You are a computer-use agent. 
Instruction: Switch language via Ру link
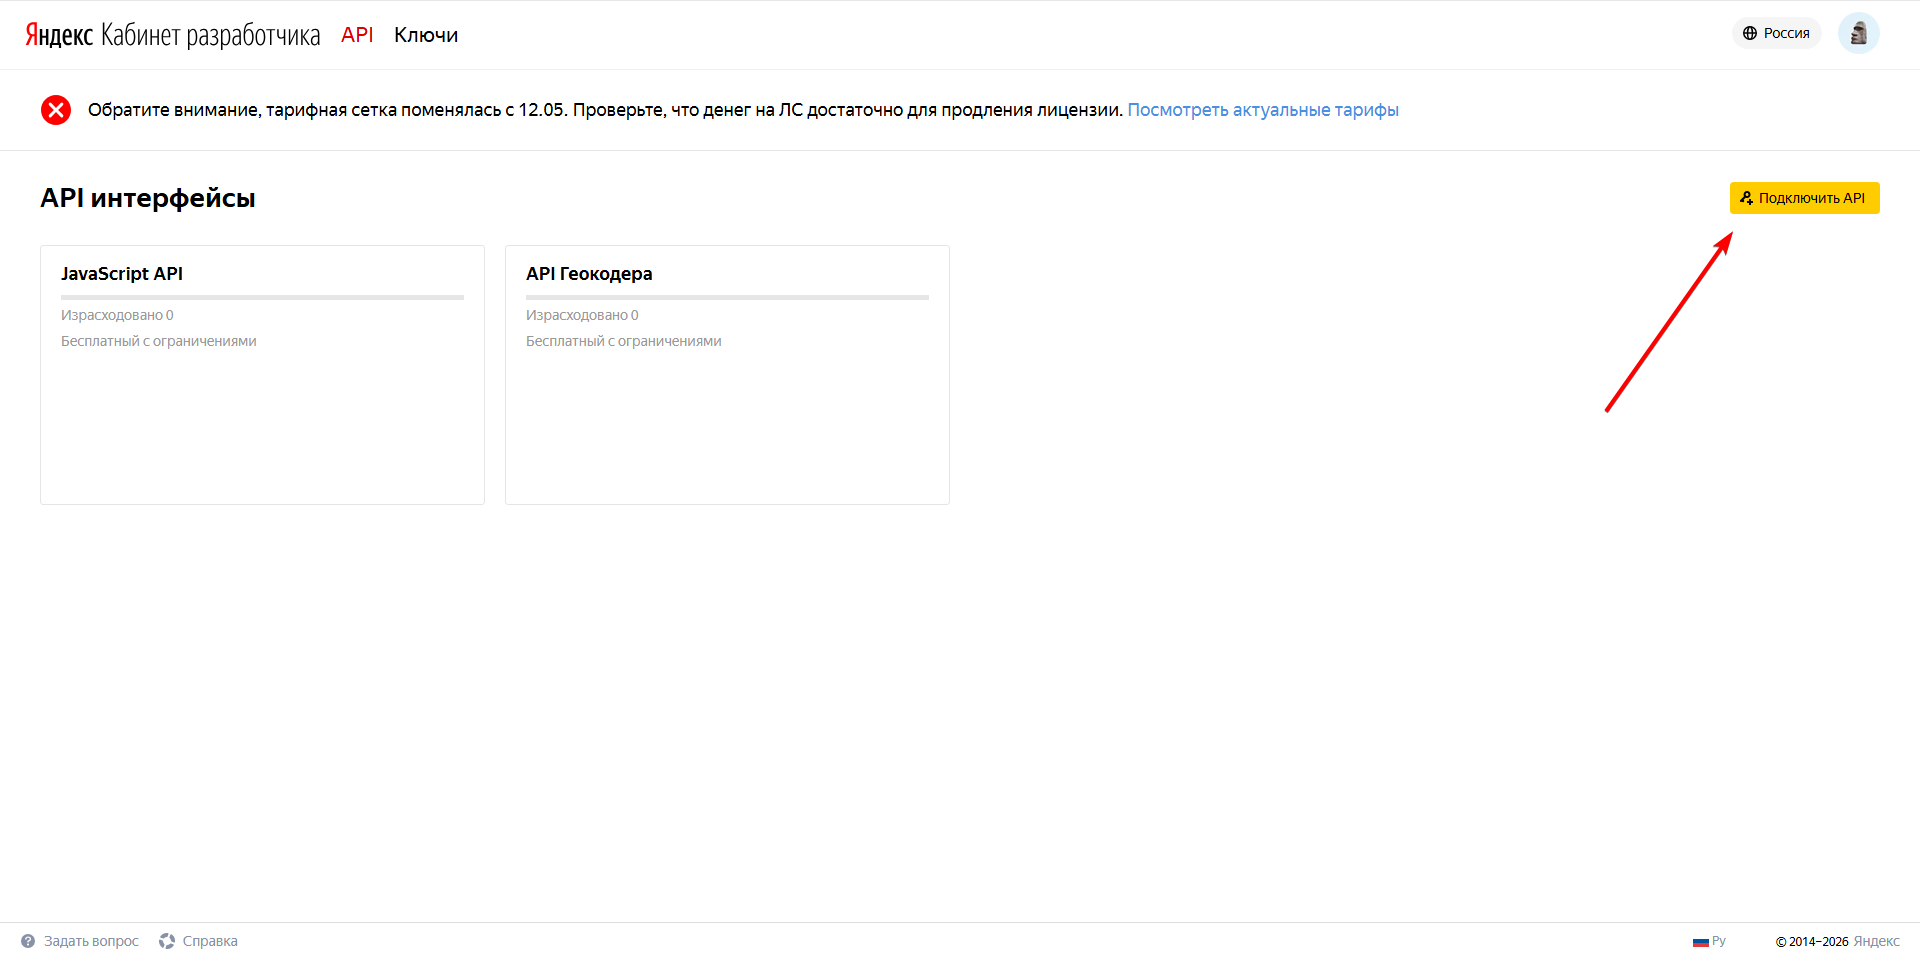coord(1719,941)
